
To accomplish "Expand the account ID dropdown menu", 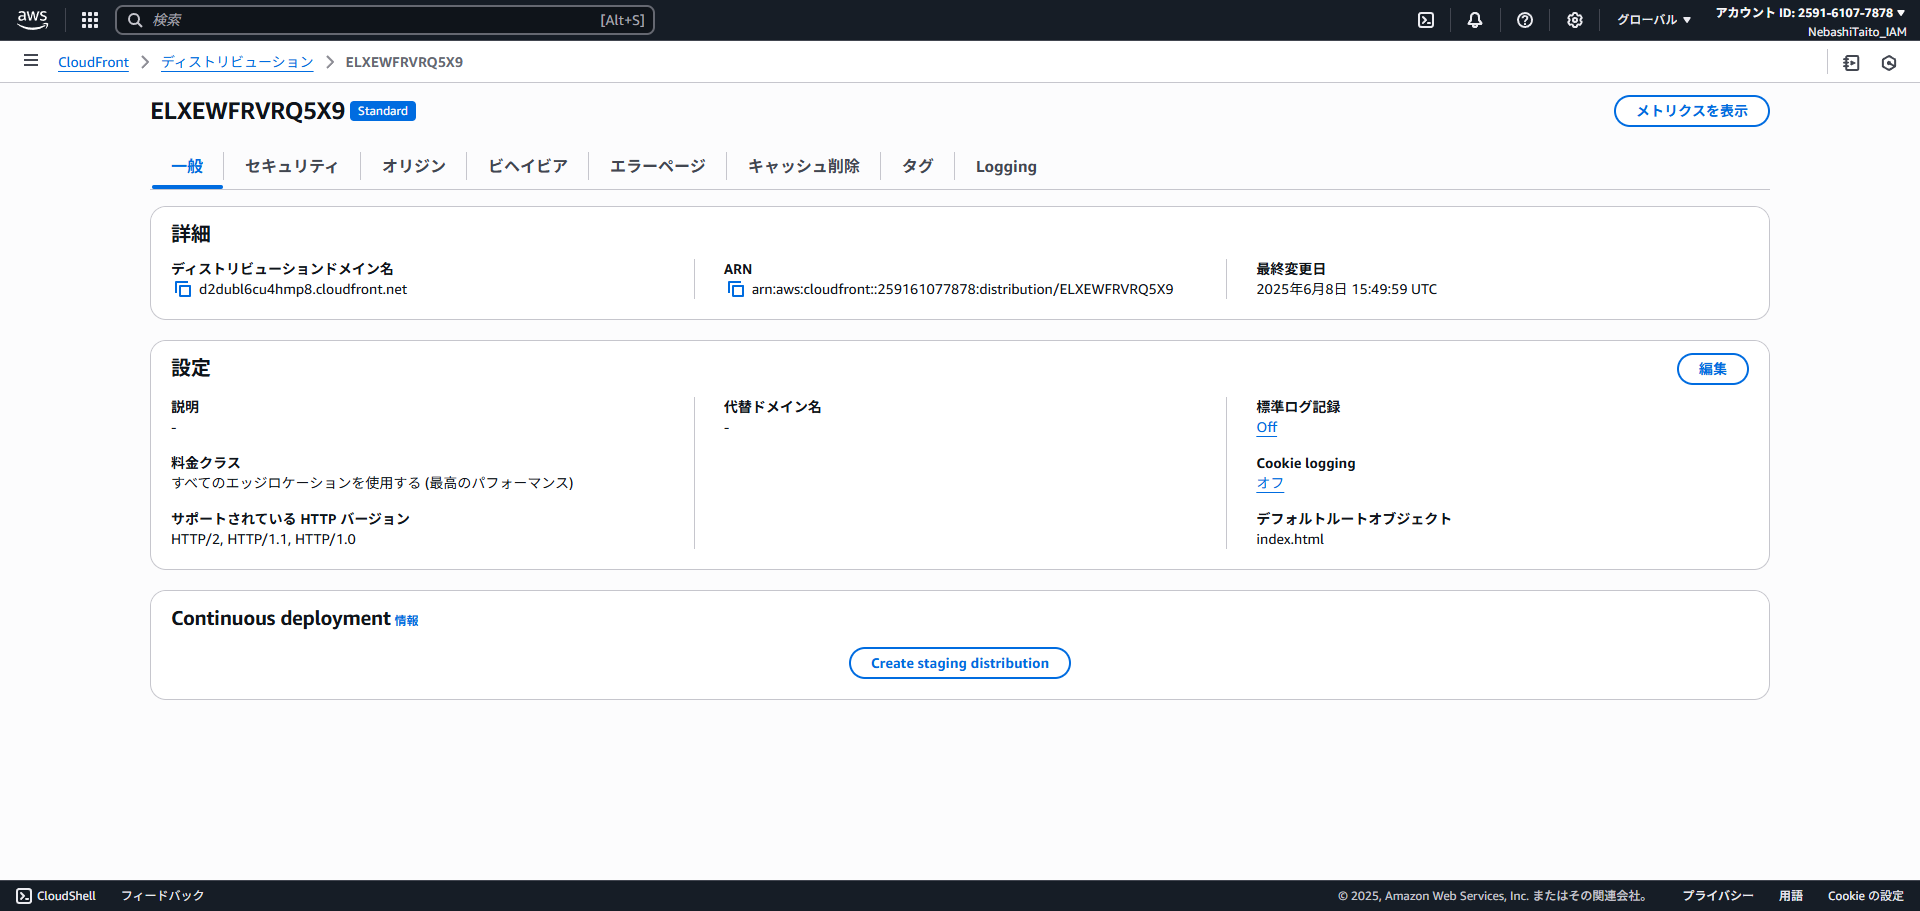I will coord(1810,13).
